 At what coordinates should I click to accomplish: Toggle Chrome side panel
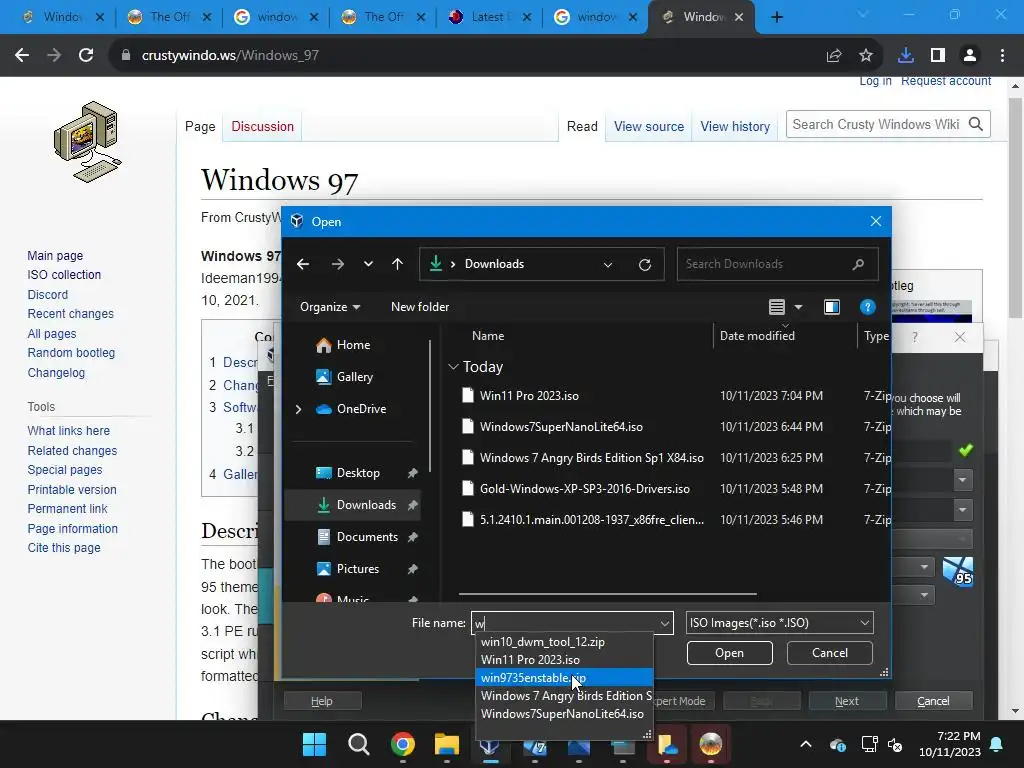click(x=938, y=56)
